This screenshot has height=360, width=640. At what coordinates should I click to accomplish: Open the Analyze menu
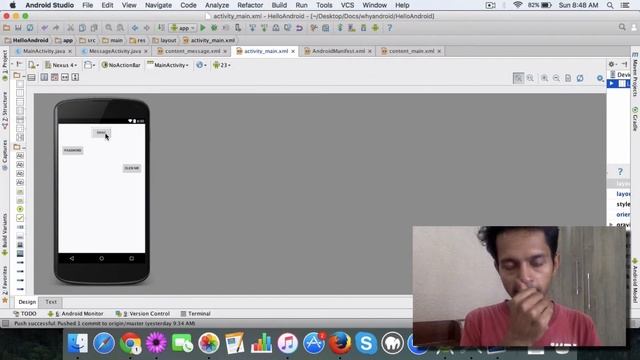[x=217, y=5]
